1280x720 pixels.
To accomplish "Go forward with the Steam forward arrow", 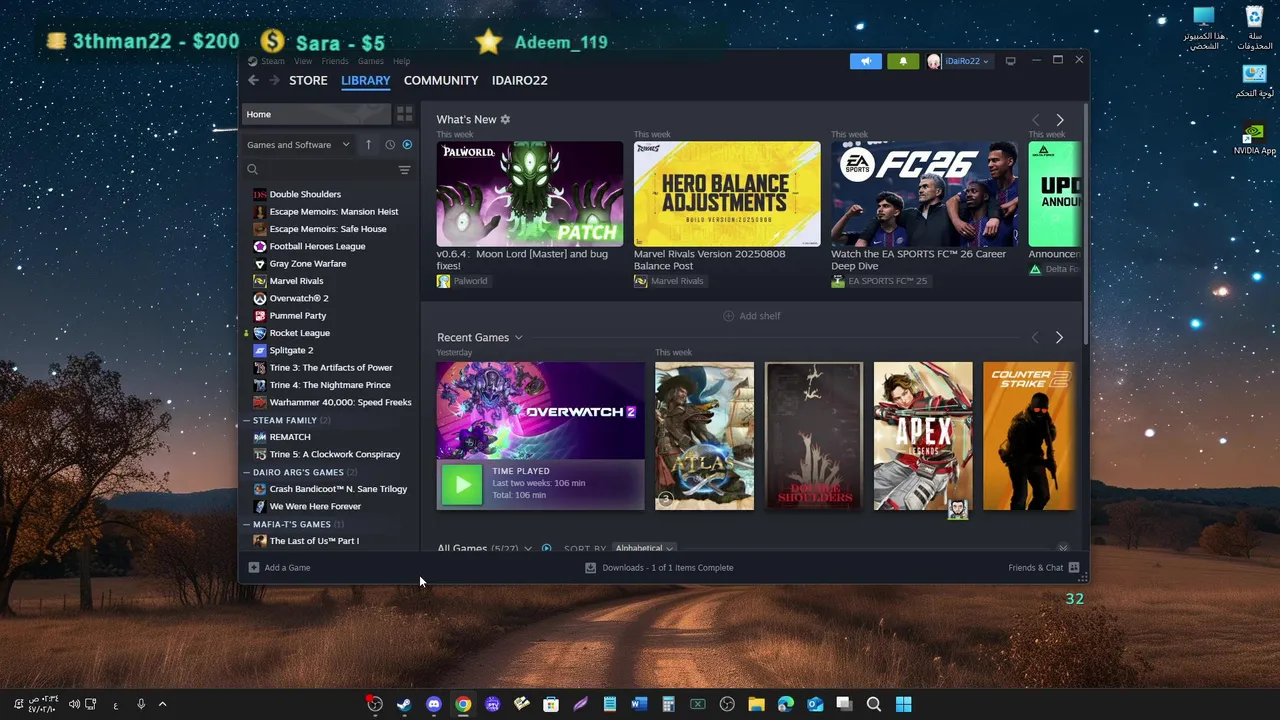I will tap(274, 80).
